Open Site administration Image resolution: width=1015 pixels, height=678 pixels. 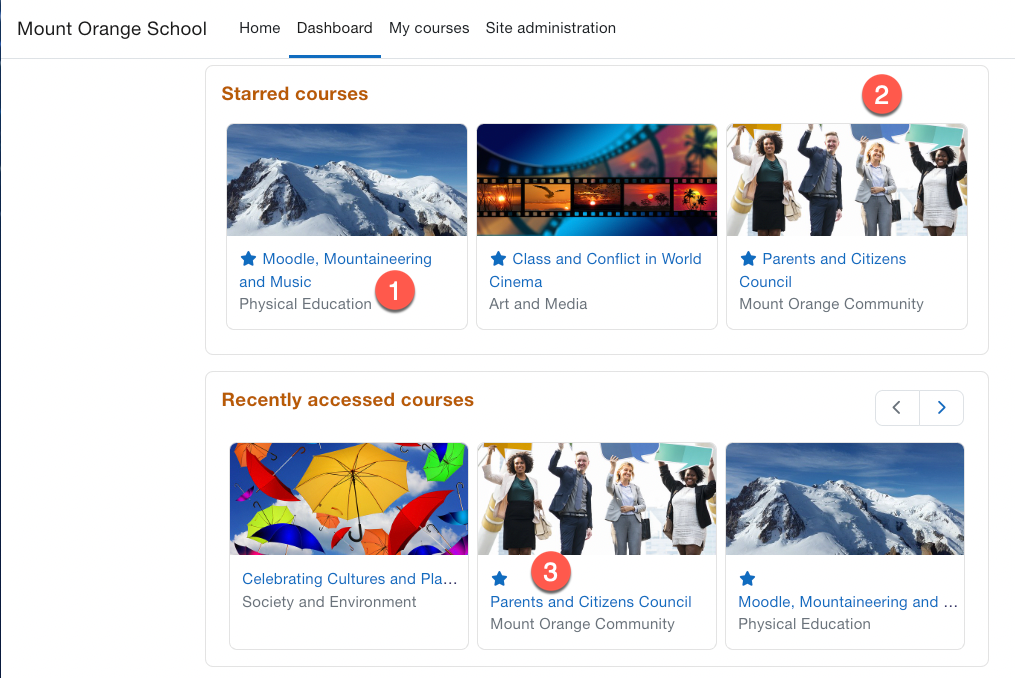click(551, 28)
